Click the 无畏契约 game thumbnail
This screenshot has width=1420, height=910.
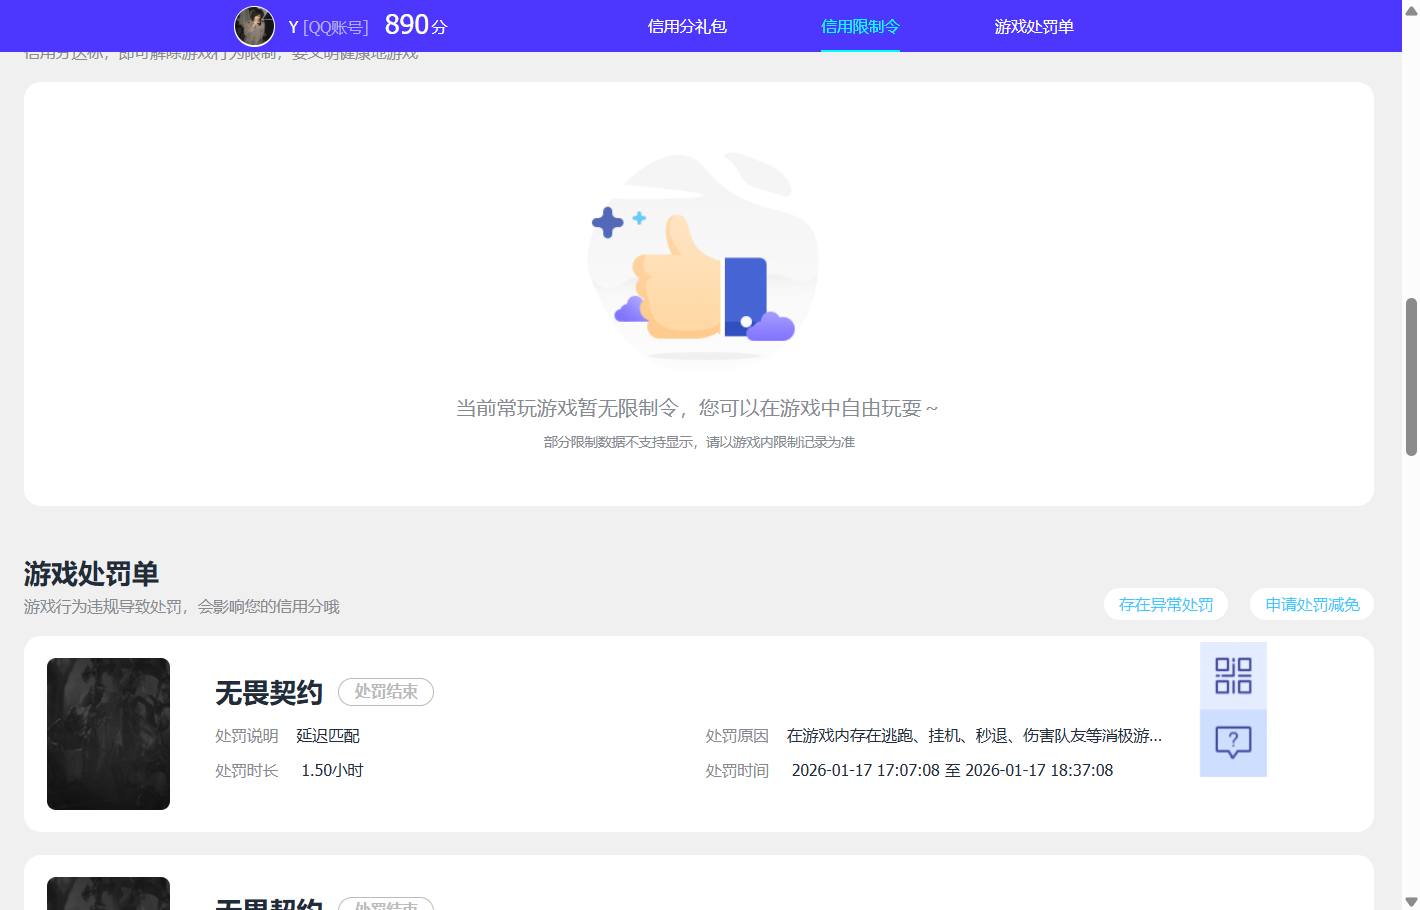[108, 733]
